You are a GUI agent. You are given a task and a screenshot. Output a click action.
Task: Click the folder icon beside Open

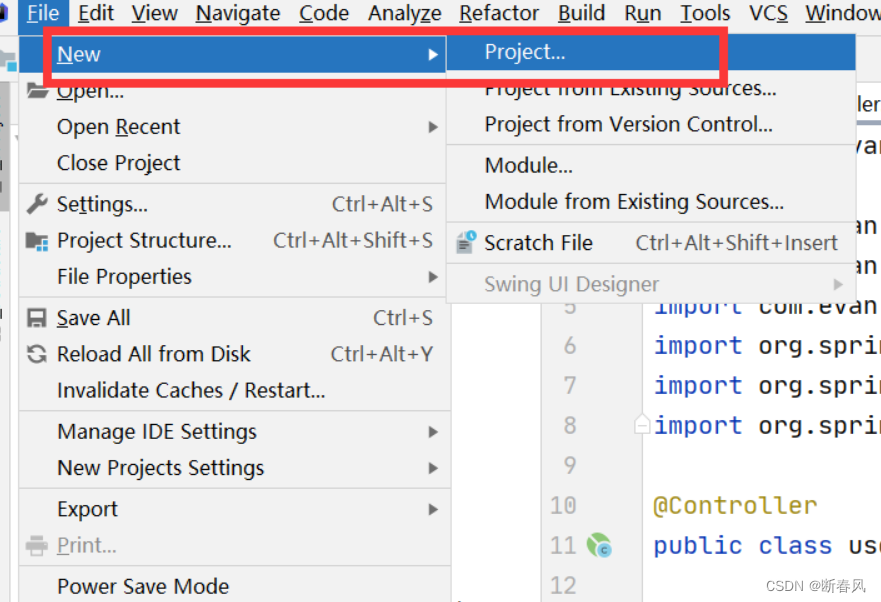37,91
